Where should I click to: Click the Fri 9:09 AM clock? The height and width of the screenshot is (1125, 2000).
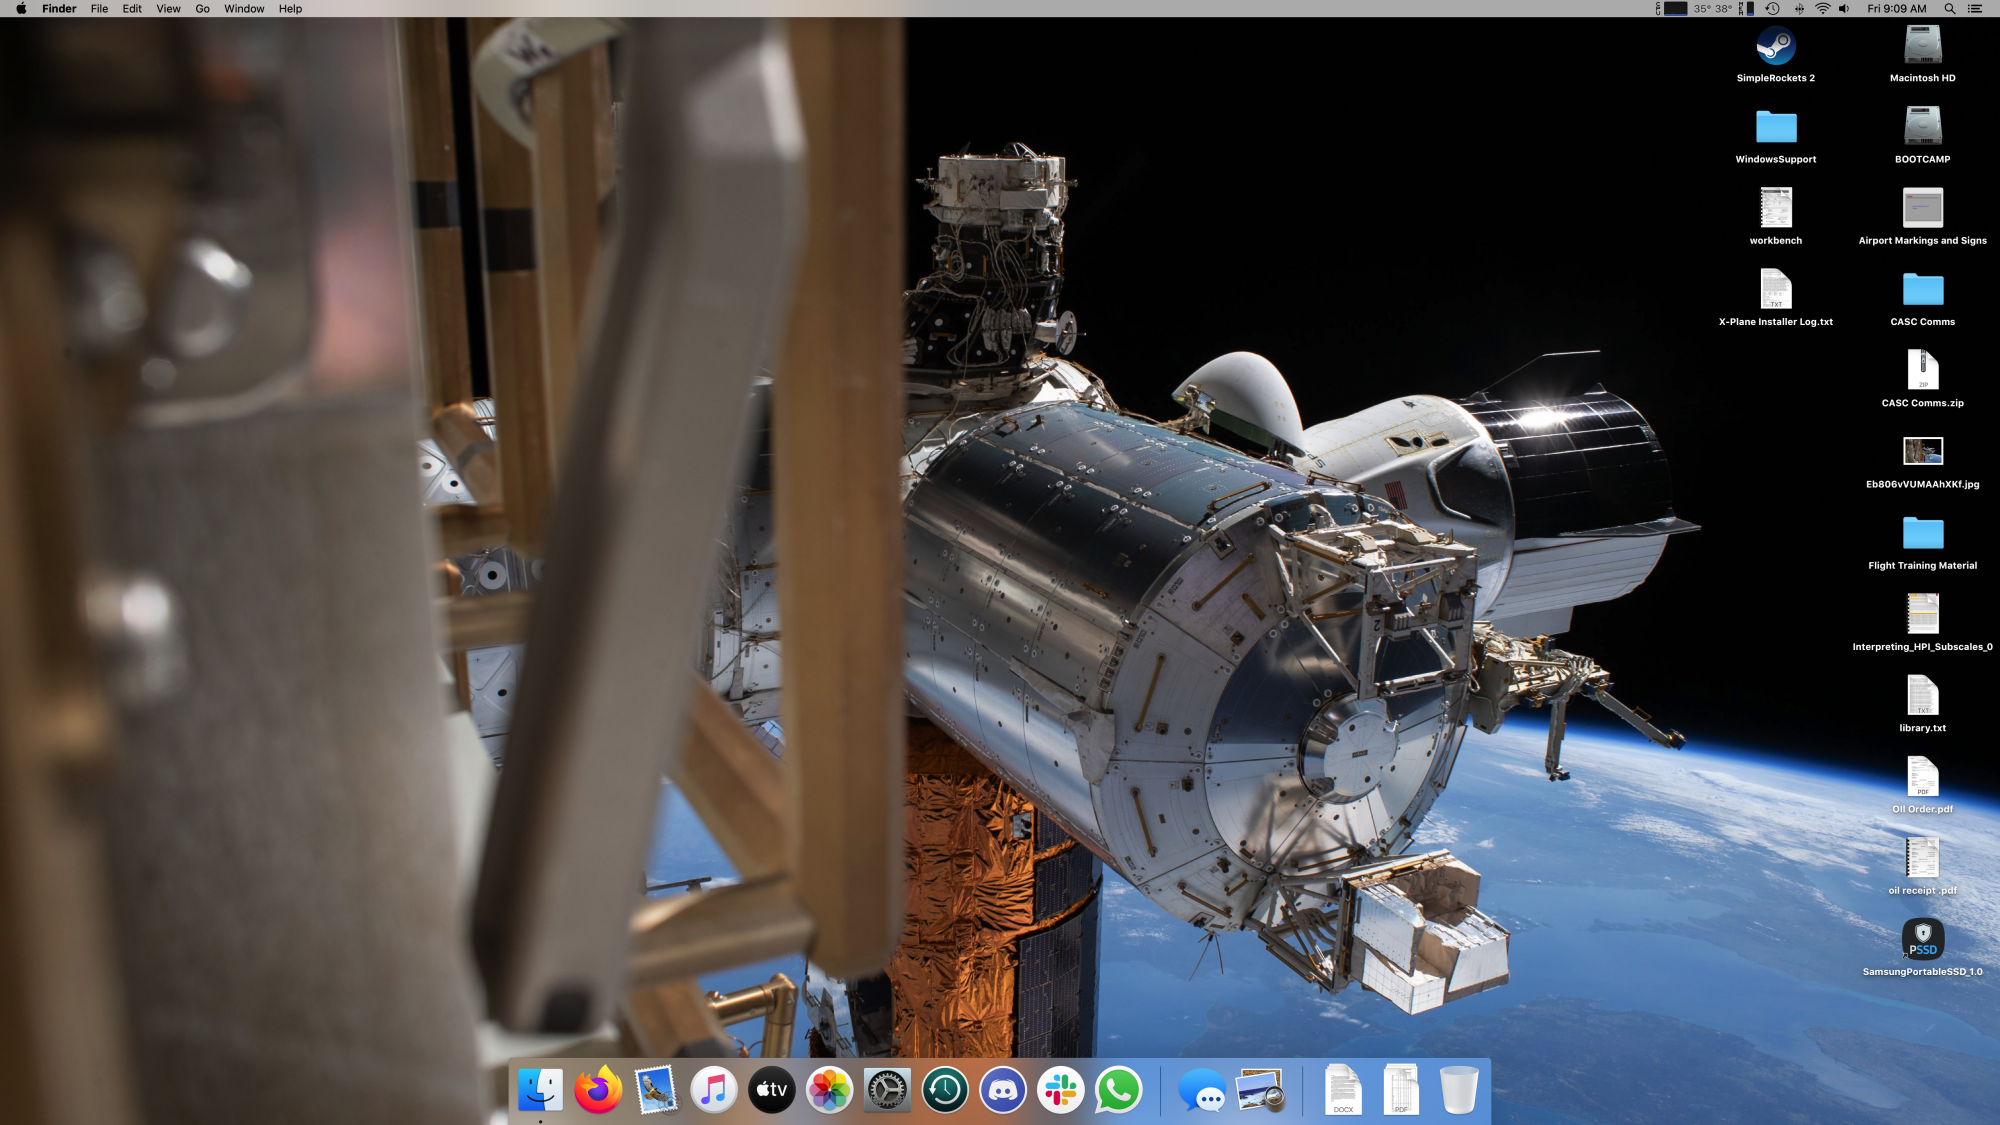pyautogui.click(x=1896, y=8)
